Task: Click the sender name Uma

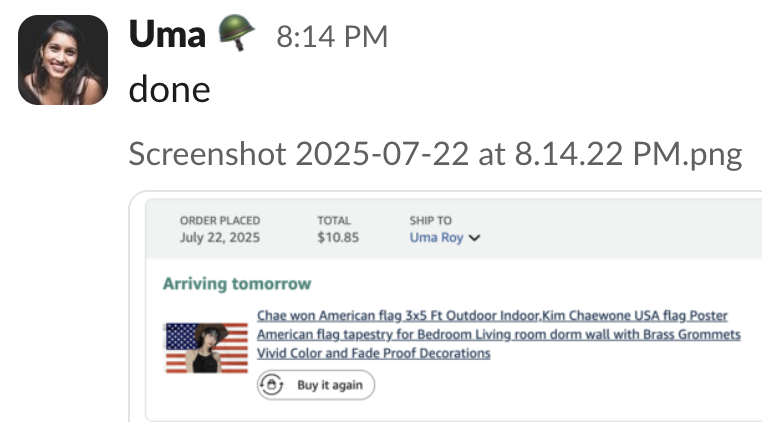Action: (x=167, y=35)
